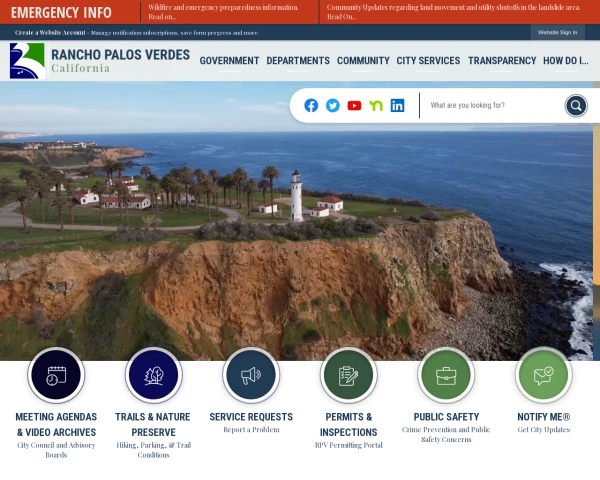The height and width of the screenshot is (480, 600).
Task: Expand the City Services menu
Action: click(428, 61)
